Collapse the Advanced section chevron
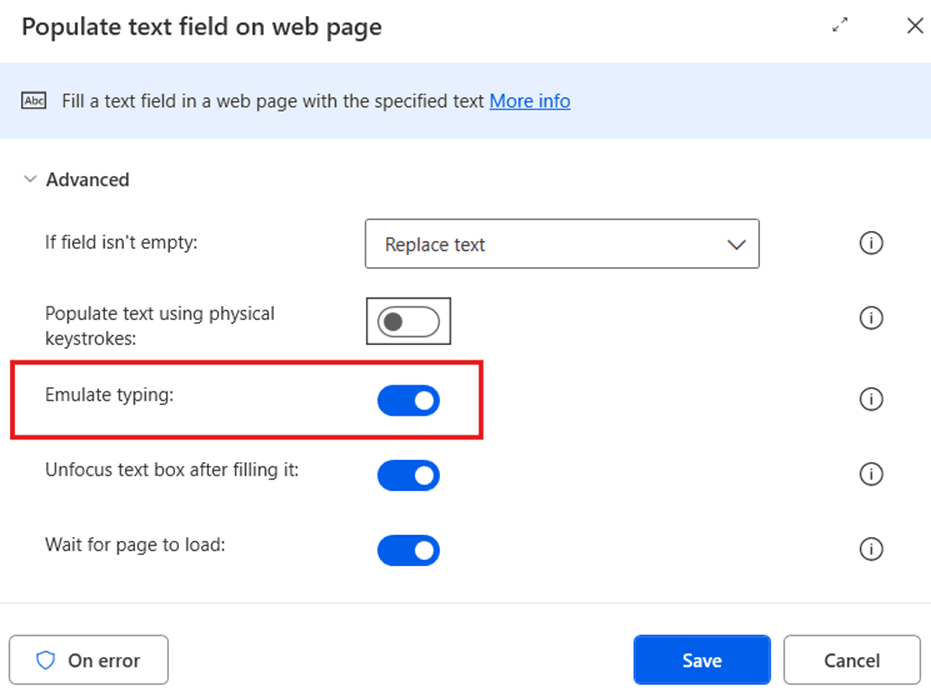The width and height of the screenshot is (931, 696). pyautogui.click(x=30, y=180)
